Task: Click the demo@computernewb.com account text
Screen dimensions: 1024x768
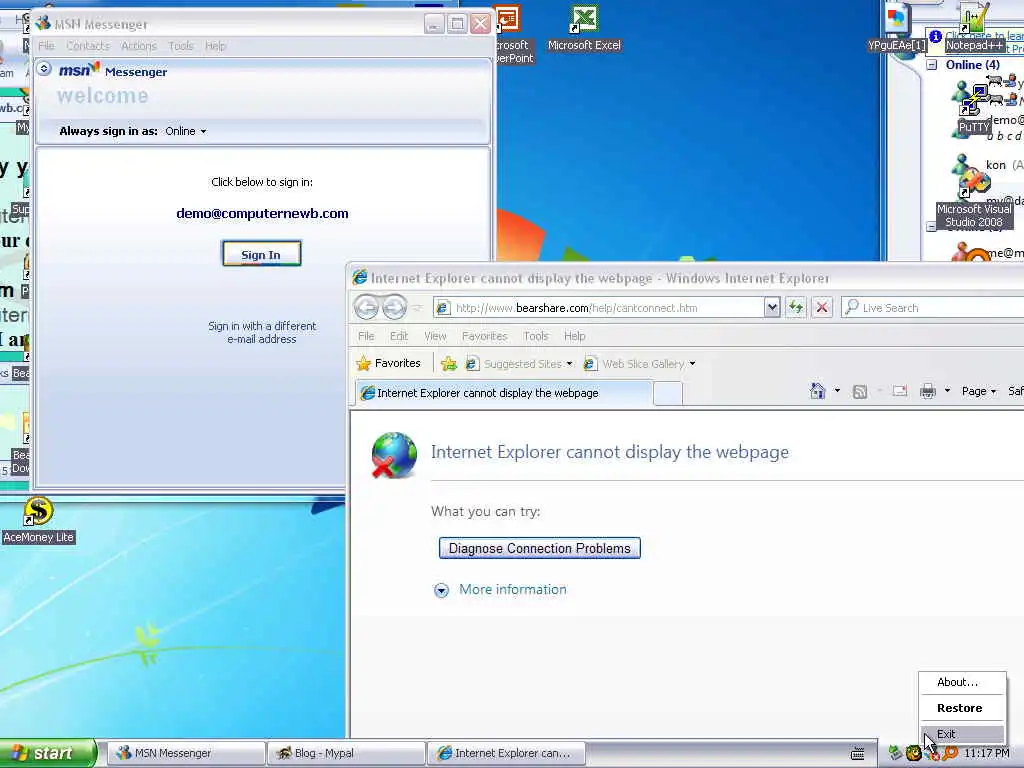Action: [x=262, y=214]
